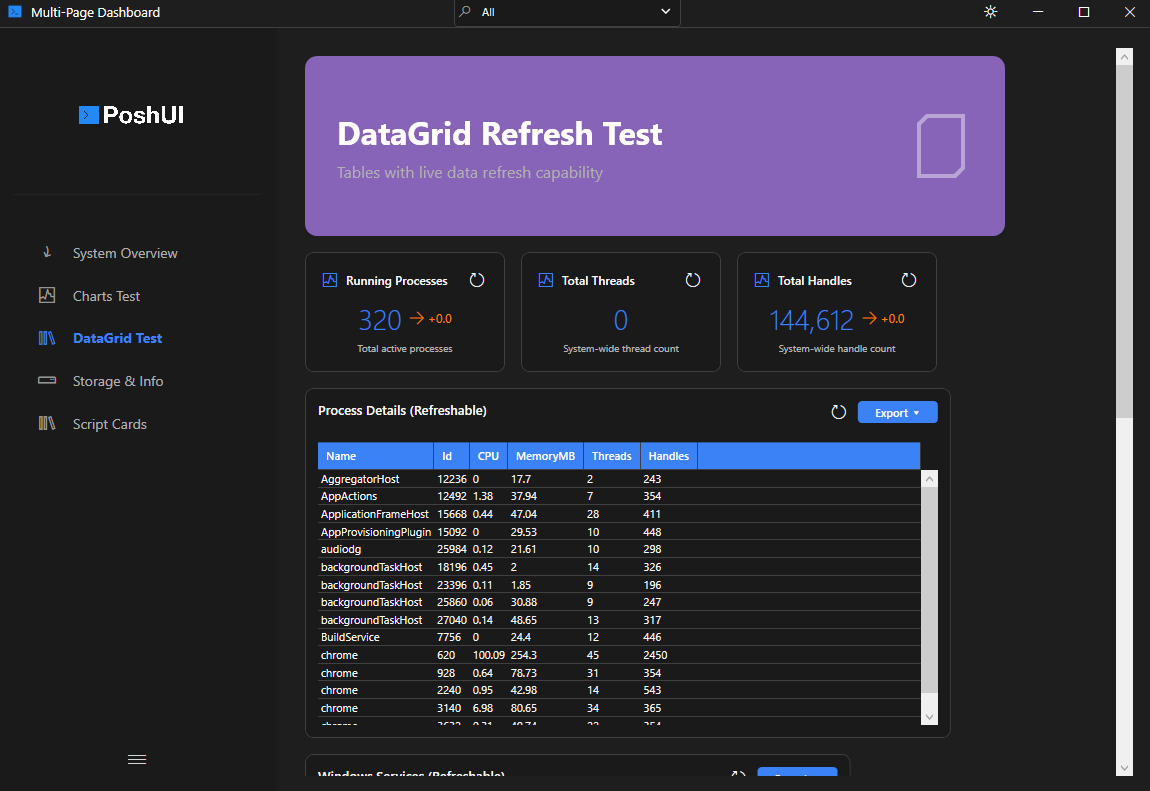
Task: Select the audiodg process row
Action: [x=619, y=549]
